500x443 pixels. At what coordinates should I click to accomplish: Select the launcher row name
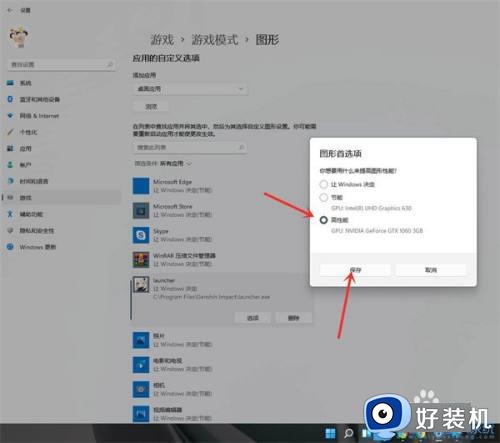(164, 280)
